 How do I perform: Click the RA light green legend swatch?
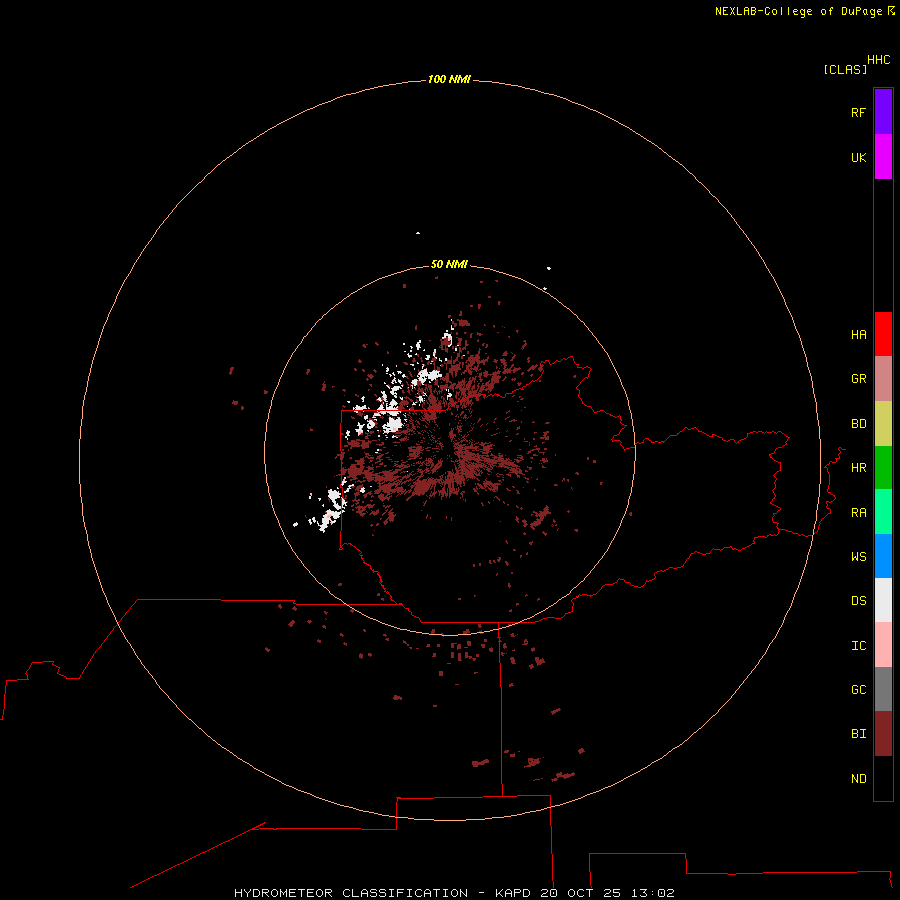(883, 512)
